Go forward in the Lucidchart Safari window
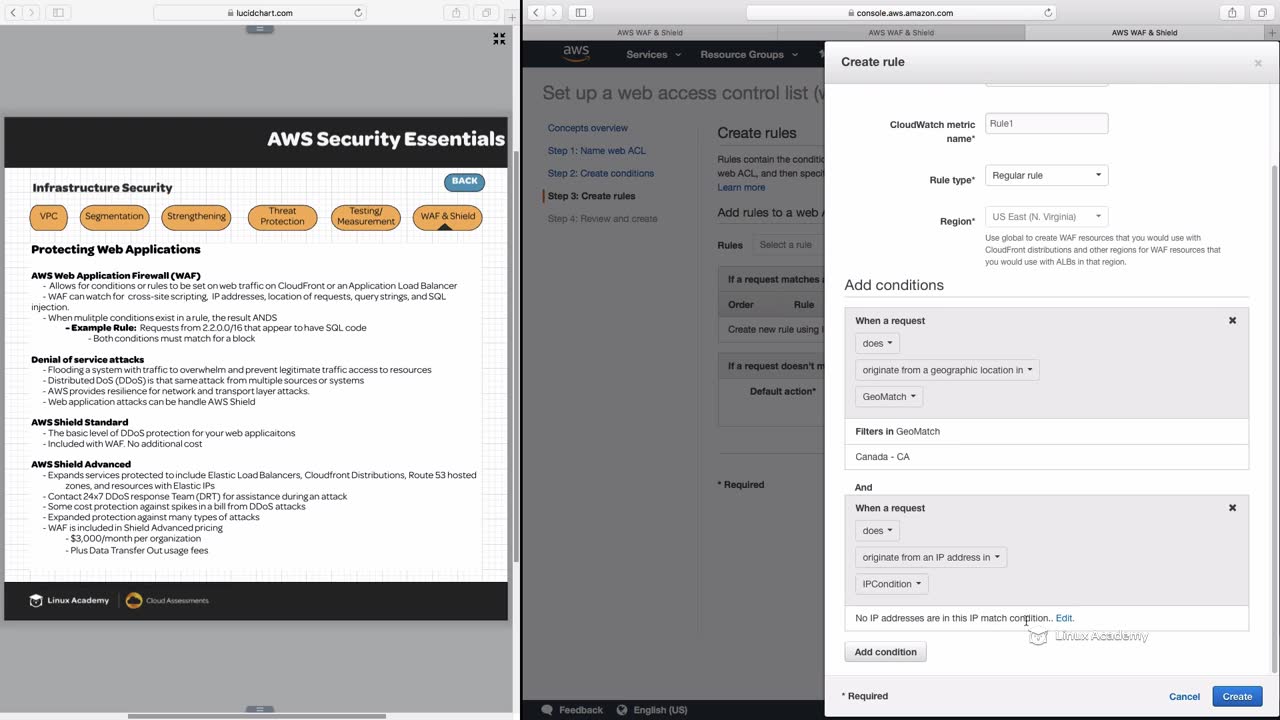1280x720 pixels. pos(32,13)
